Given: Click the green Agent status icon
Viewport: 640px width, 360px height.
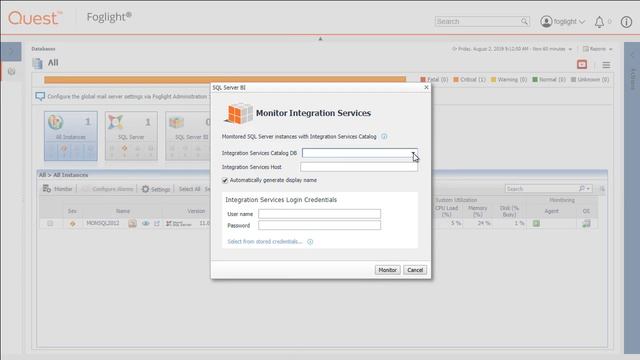Looking at the screenshot, I should 536,223.
